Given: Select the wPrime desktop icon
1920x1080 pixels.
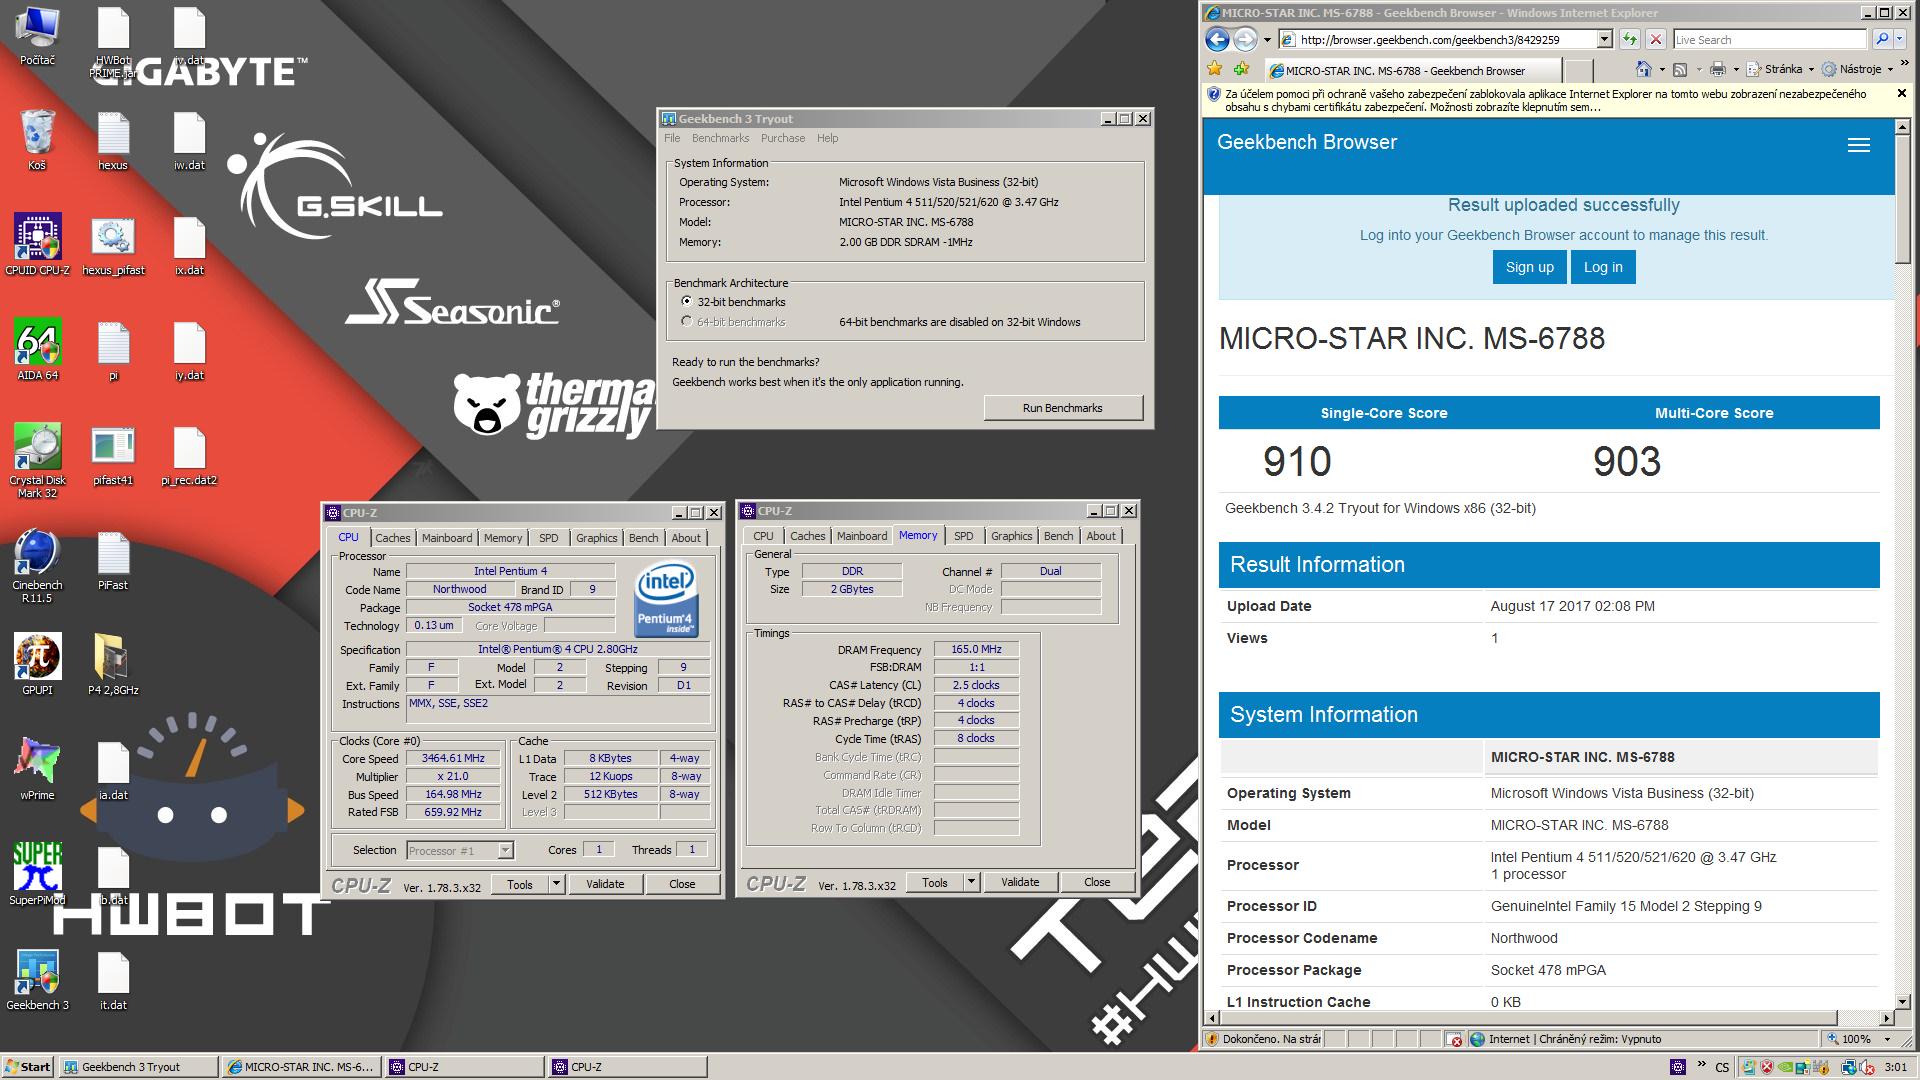Looking at the screenshot, I should (37, 769).
